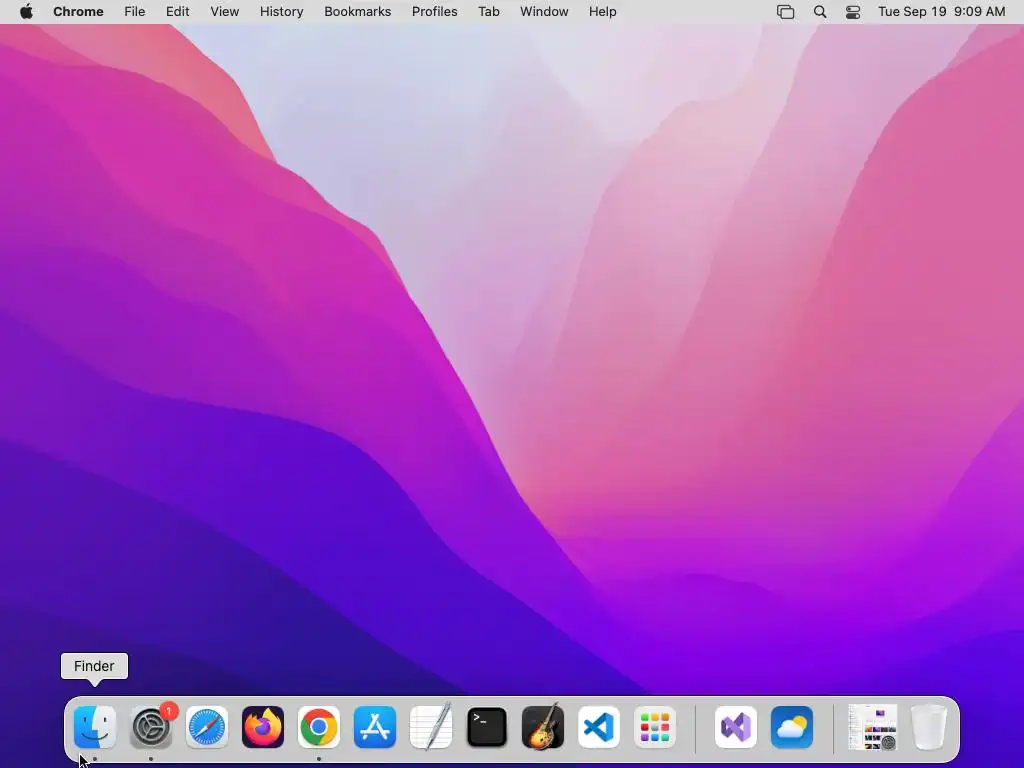This screenshot has height=768, width=1024.
Task: Open the Trash in the Dock
Action: click(929, 727)
